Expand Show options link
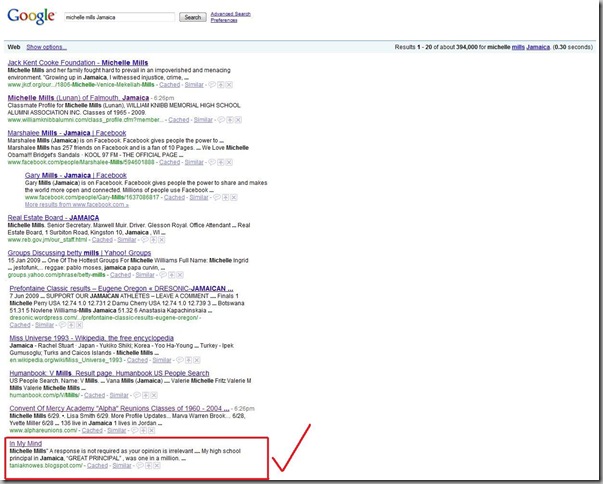This screenshot has width=603, height=484. [x=47, y=47]
